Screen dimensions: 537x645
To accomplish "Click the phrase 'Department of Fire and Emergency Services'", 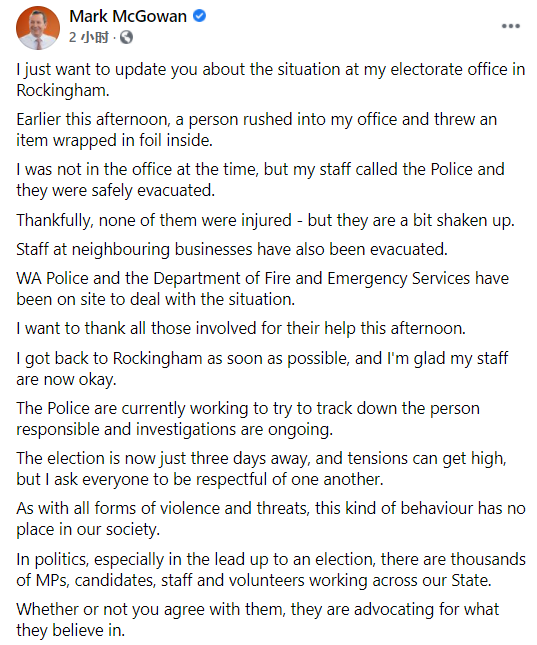I will point(312,278).
